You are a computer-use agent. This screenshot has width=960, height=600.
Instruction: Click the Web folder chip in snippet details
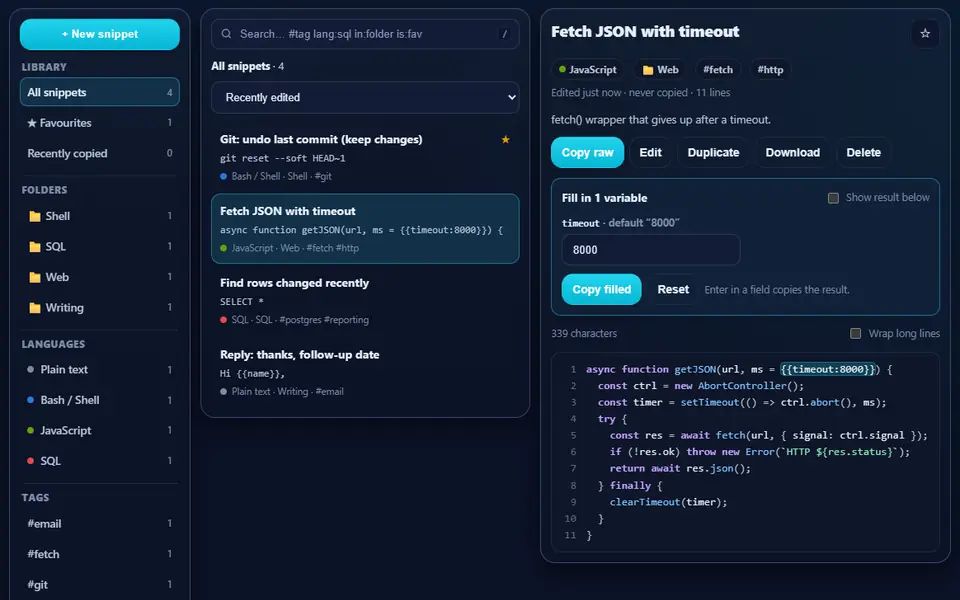pyautogui.click(x=660, y=70)
